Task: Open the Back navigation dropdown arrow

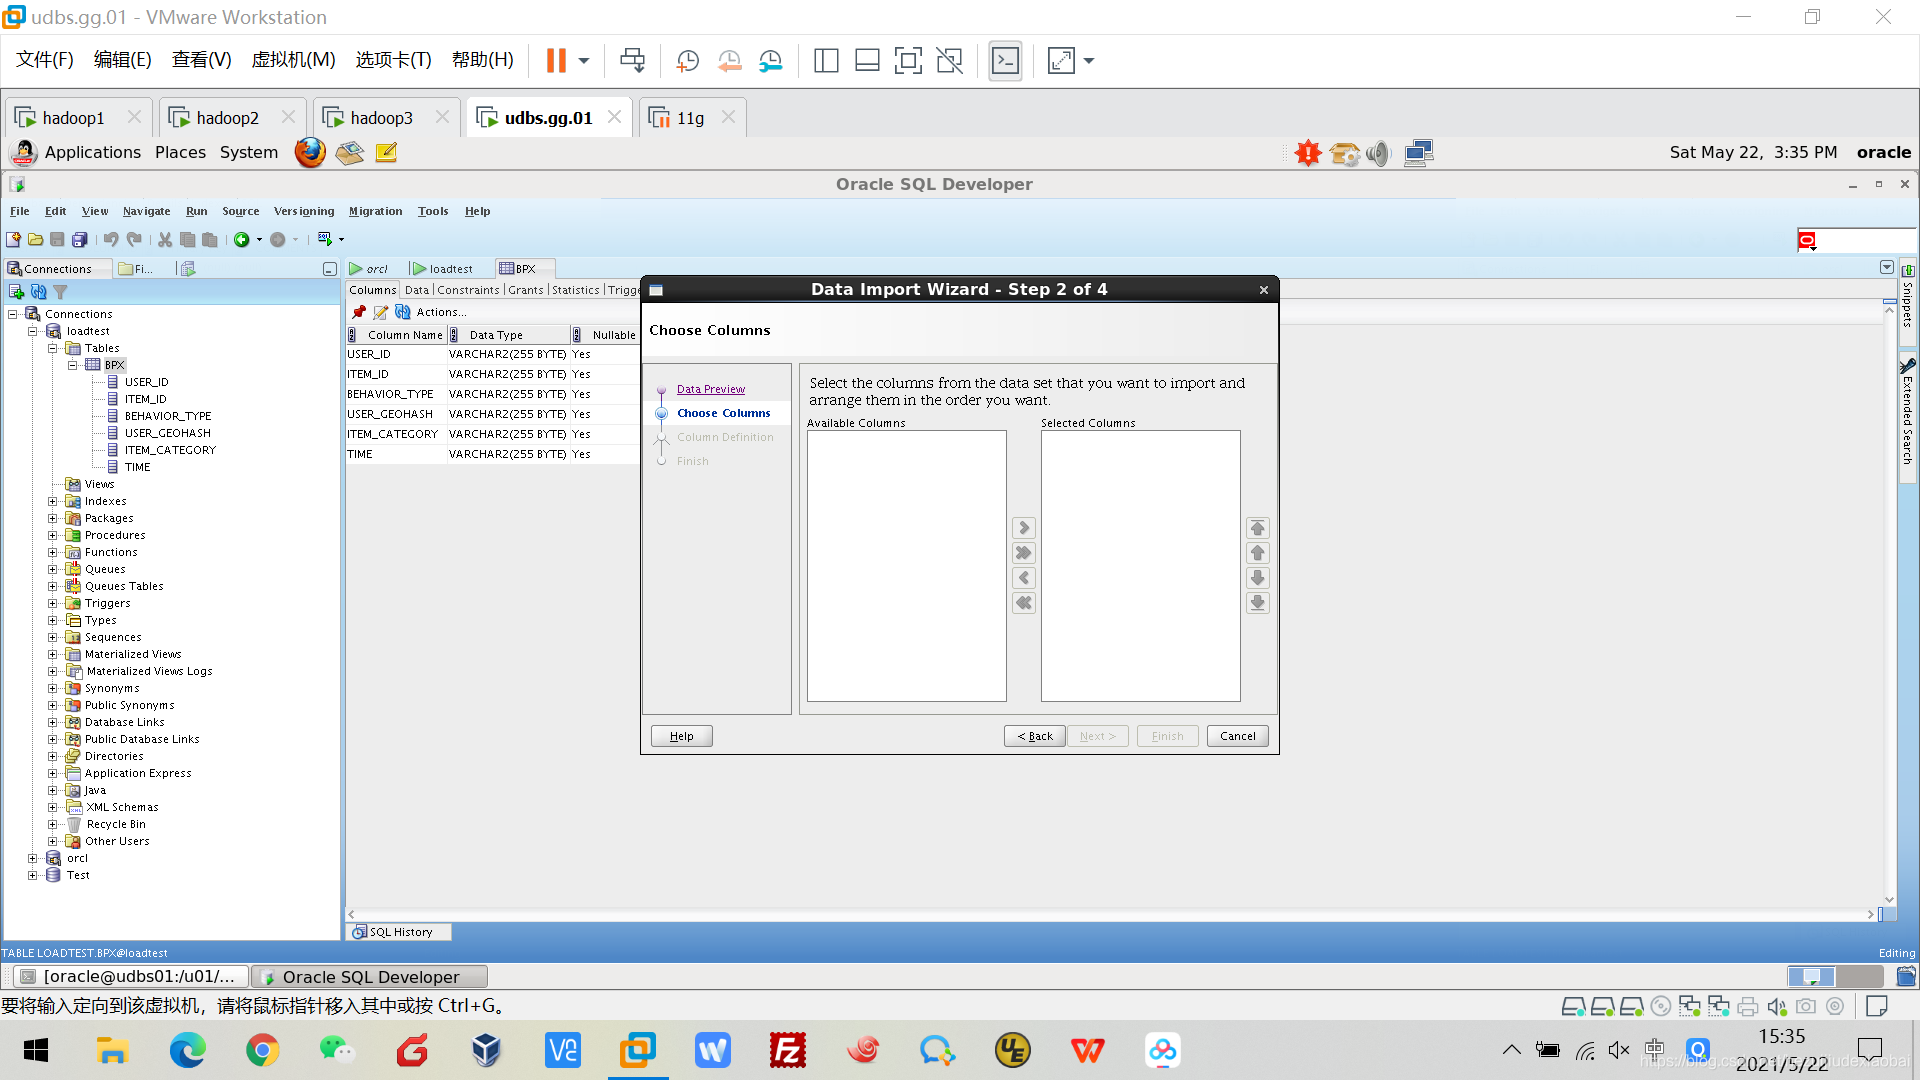Action: coord(259,239)
